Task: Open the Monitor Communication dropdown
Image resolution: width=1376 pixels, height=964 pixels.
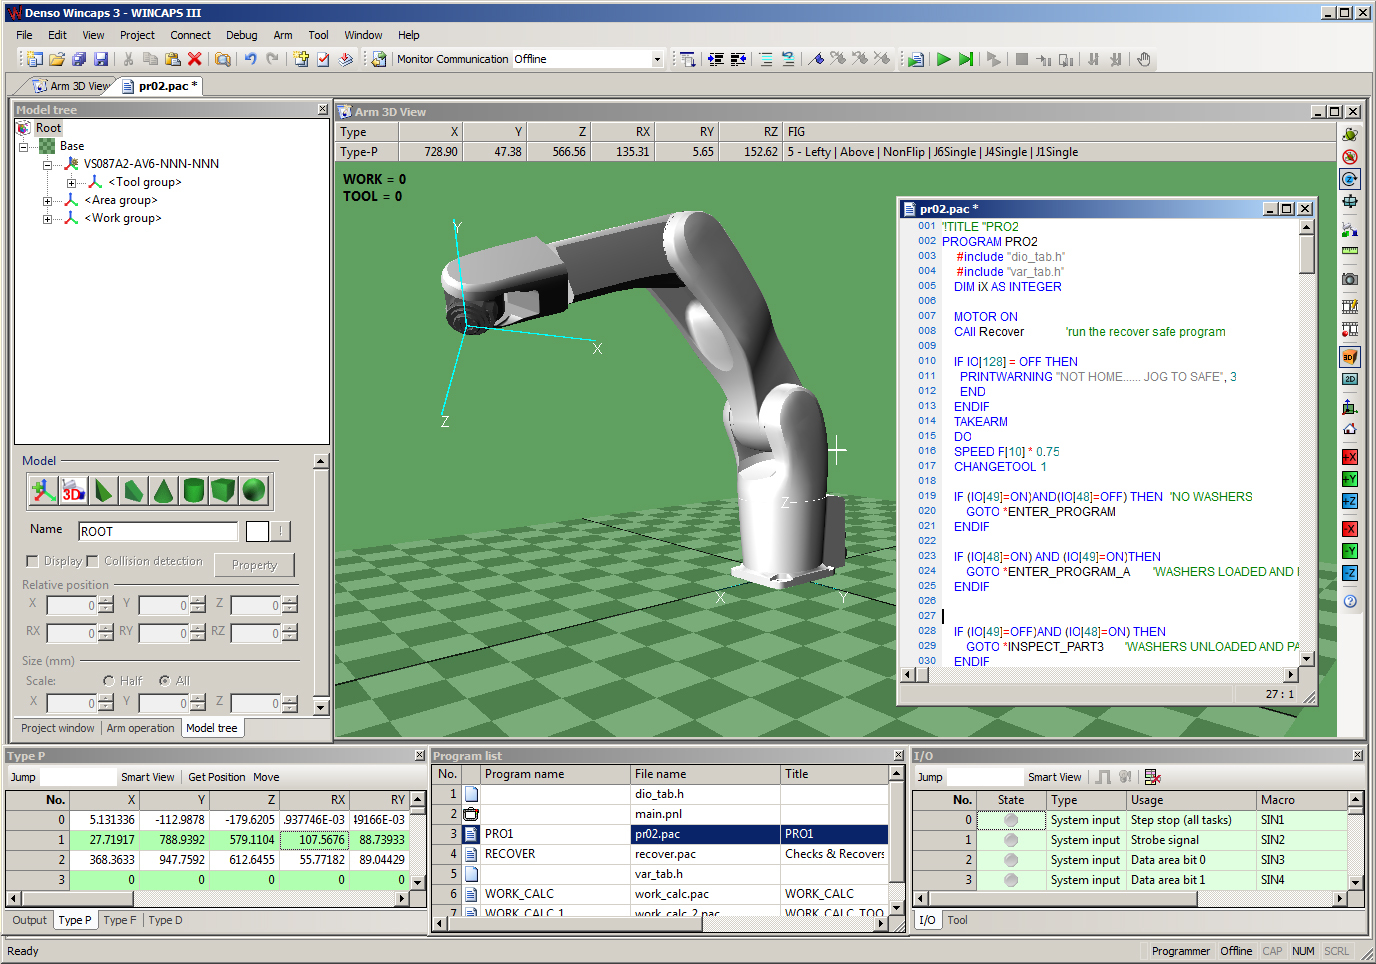Action: [x=657, y=59]
